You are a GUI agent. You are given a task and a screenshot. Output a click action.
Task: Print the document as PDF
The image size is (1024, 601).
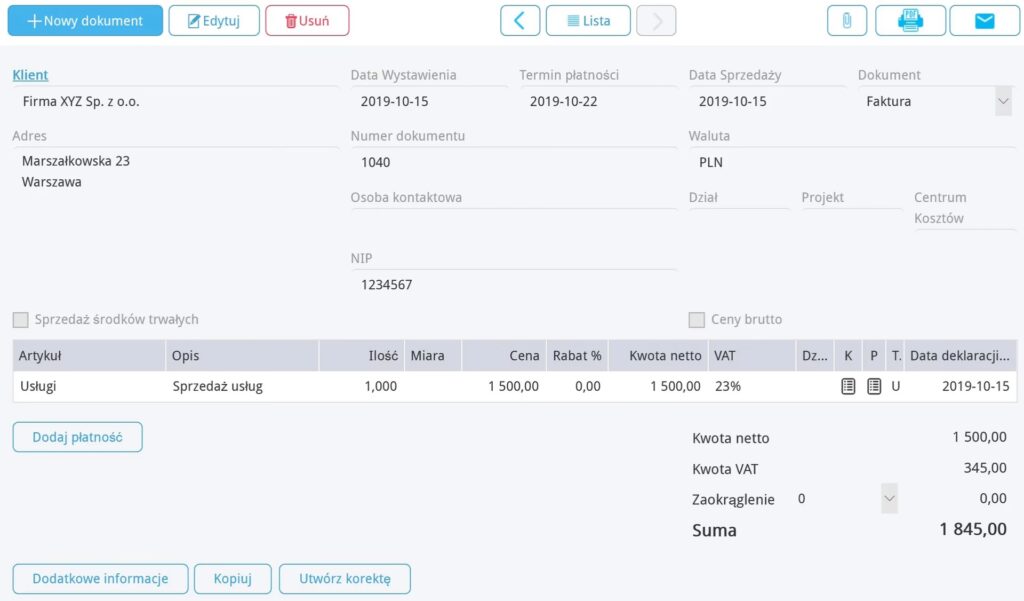tap(910, 20)
